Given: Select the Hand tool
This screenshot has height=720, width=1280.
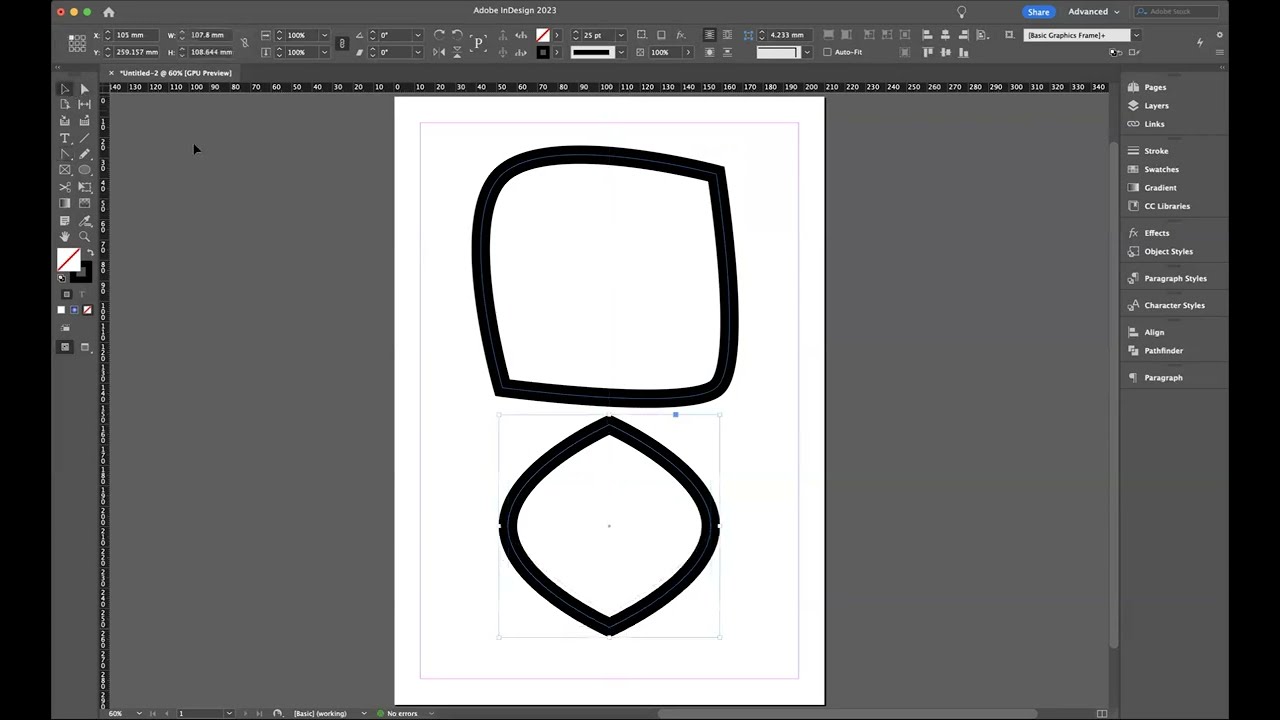Looking at the screenshot, I should tap(65, 237).
